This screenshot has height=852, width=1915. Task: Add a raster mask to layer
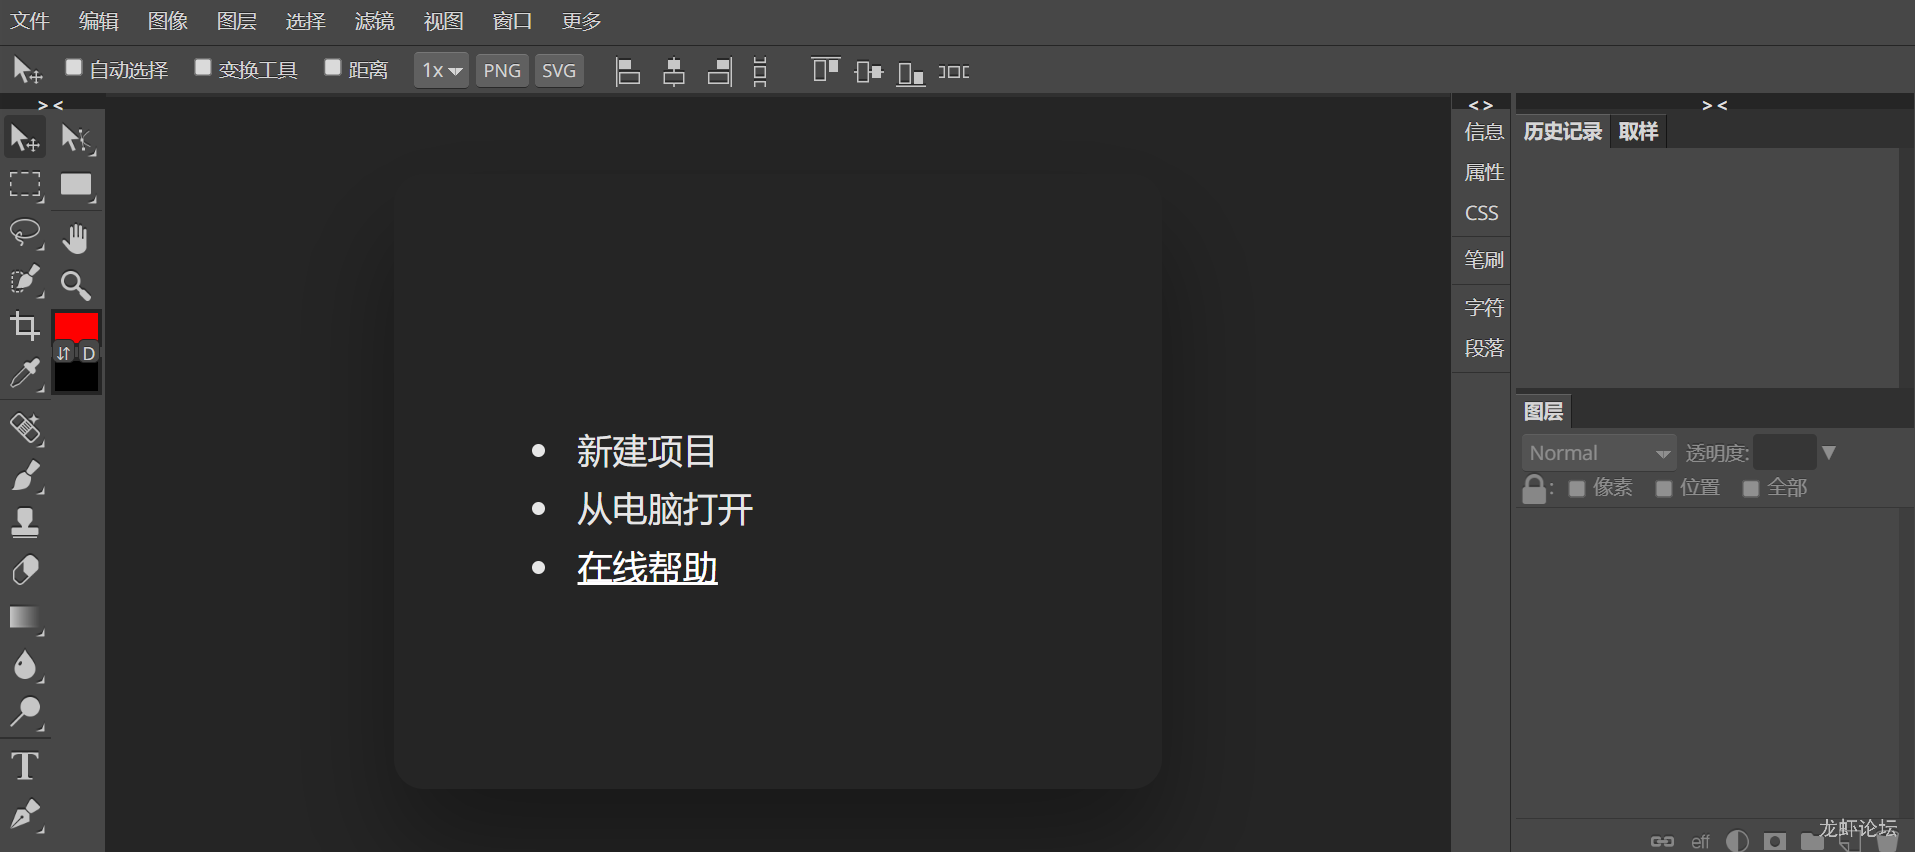click(1775, 841)
